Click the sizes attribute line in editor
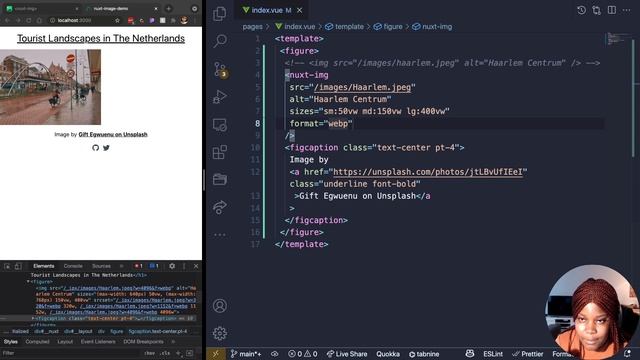 coord(369,111)
